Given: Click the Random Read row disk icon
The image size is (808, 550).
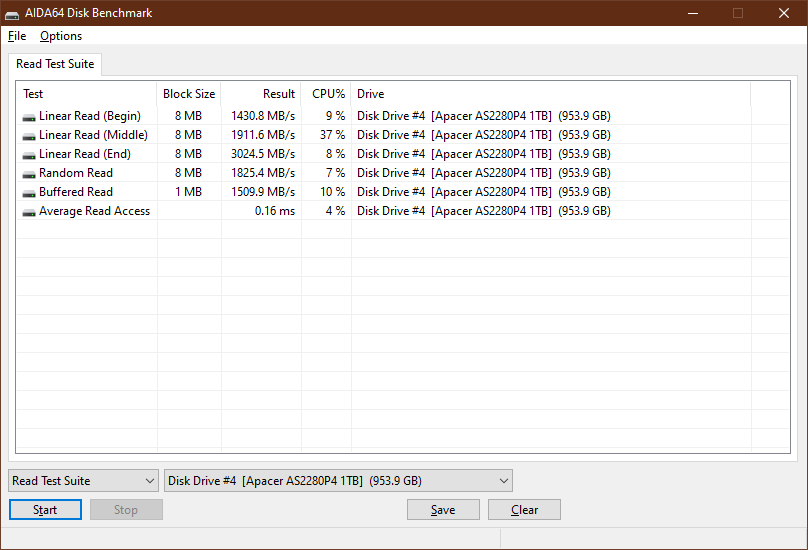Looking at the screenshot, I should pos(29,174).
